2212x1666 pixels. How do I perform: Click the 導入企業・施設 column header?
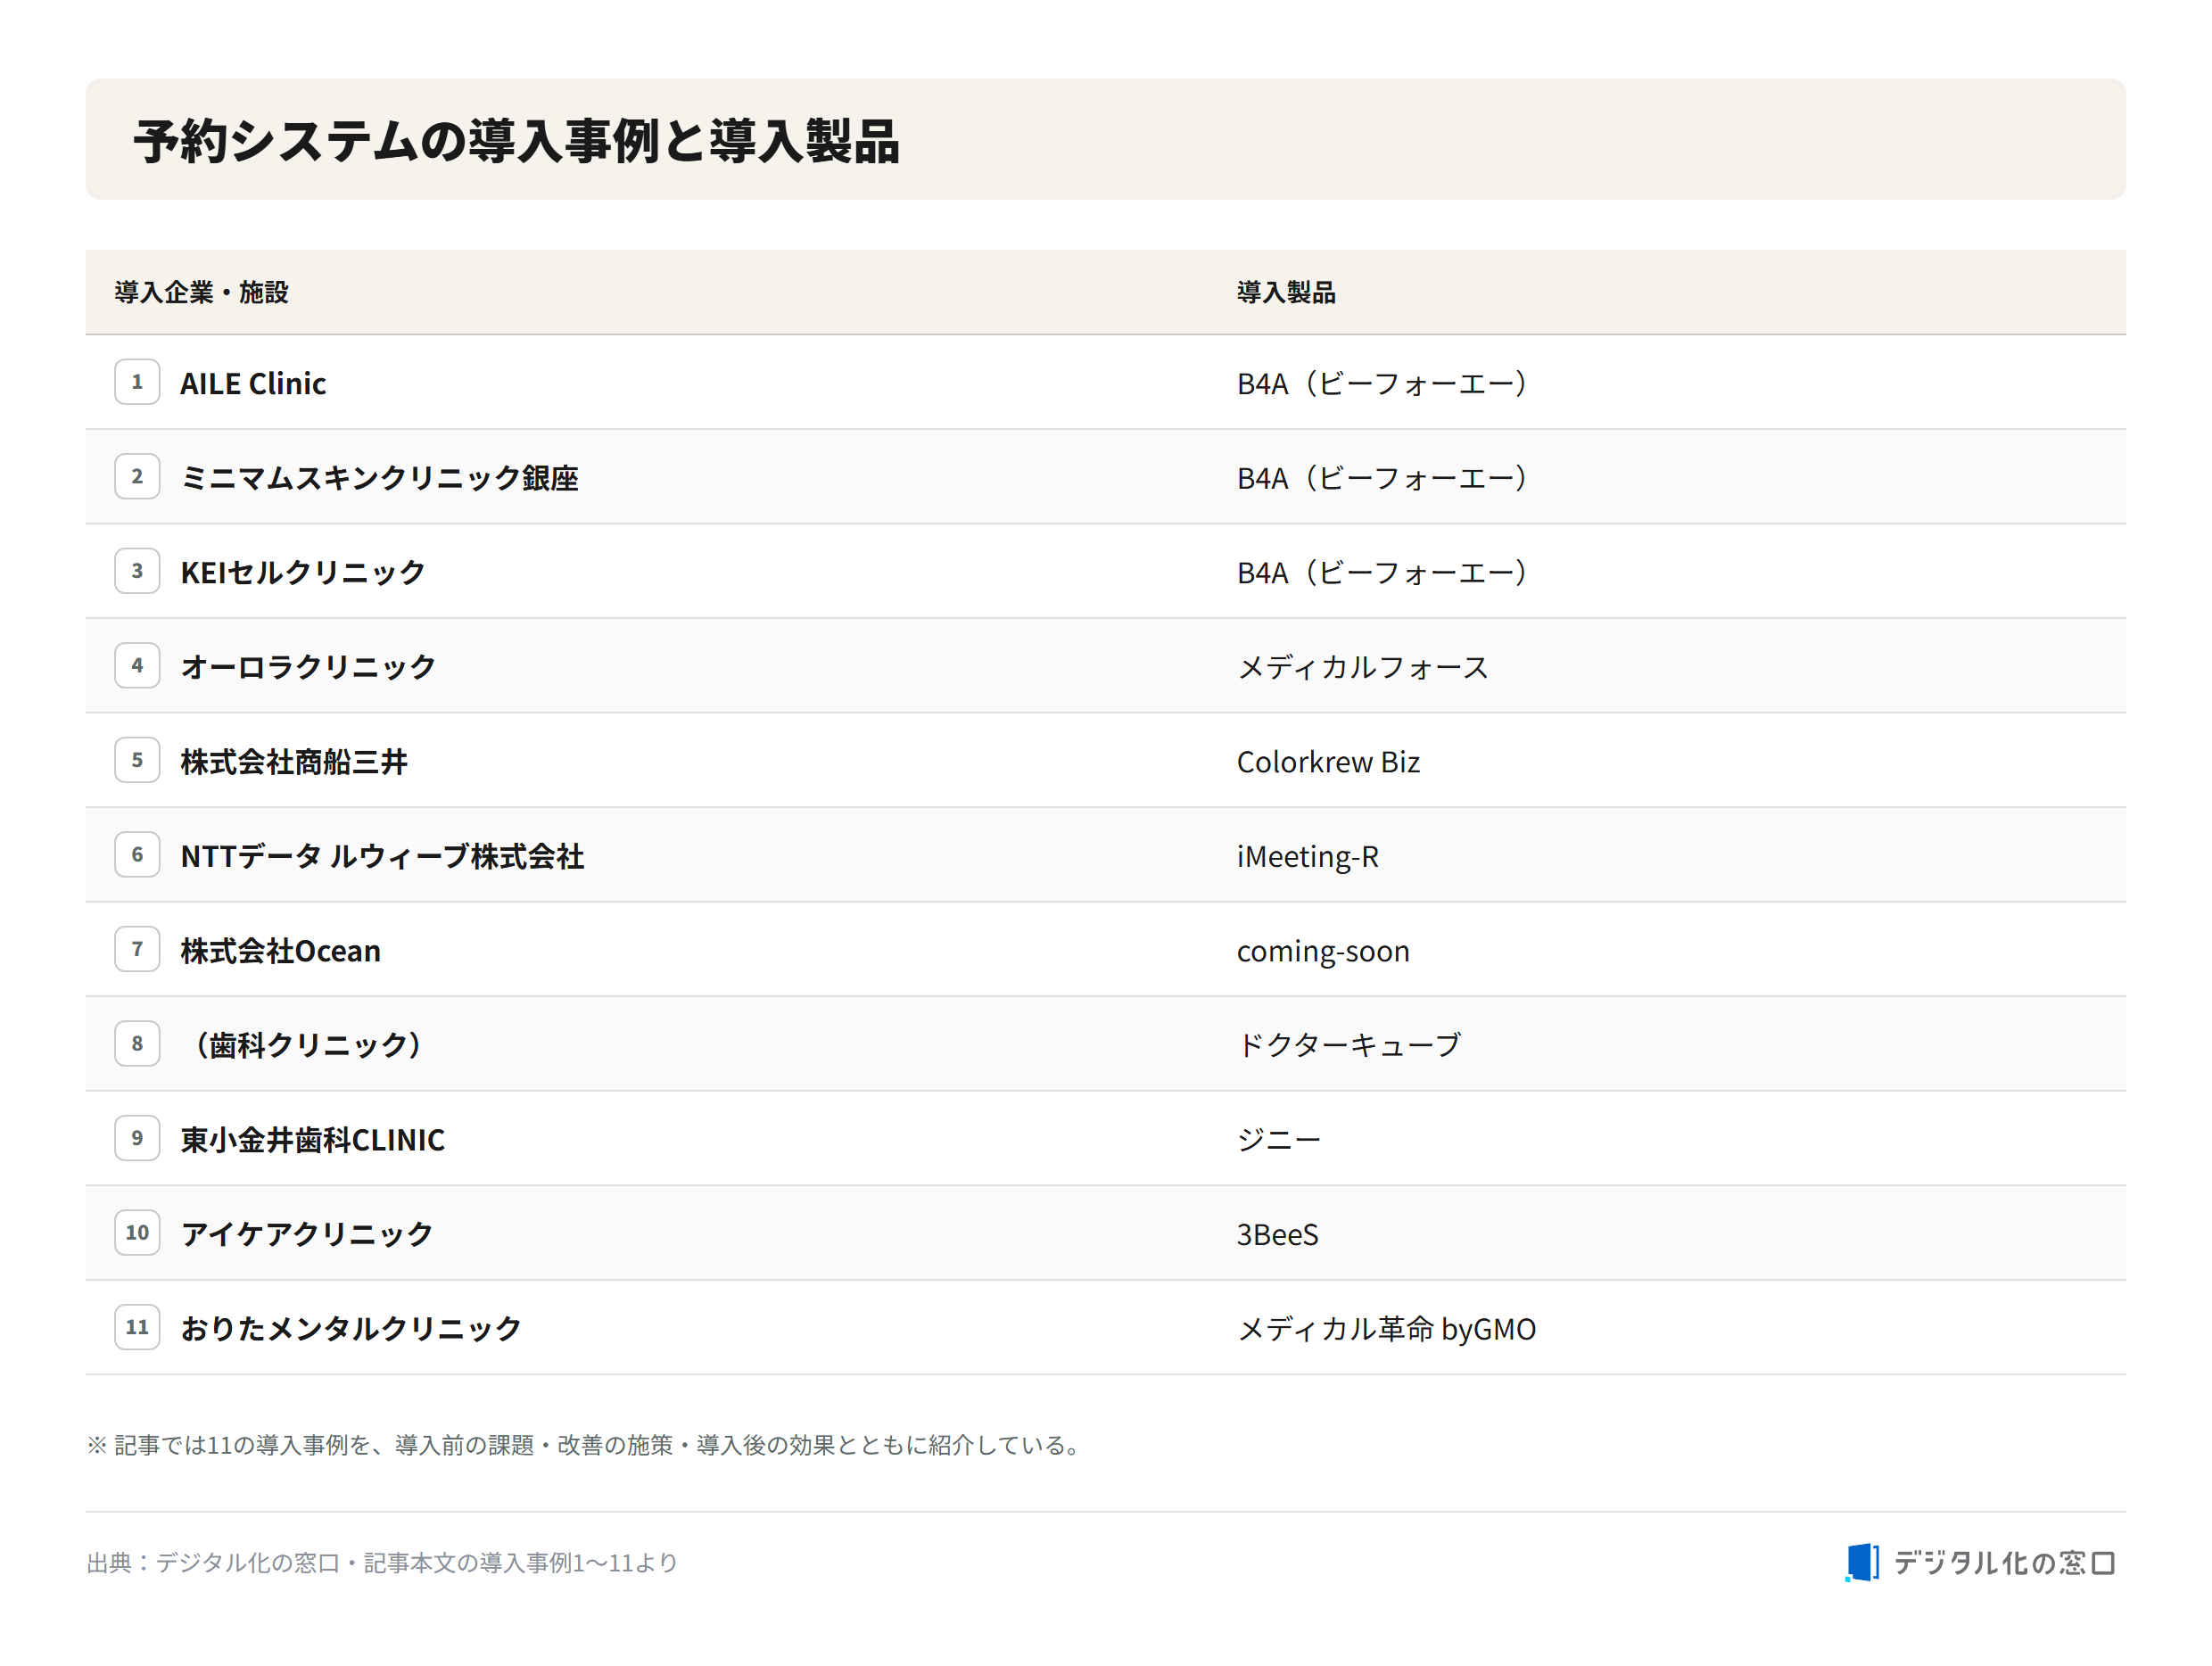pos(201,292)
